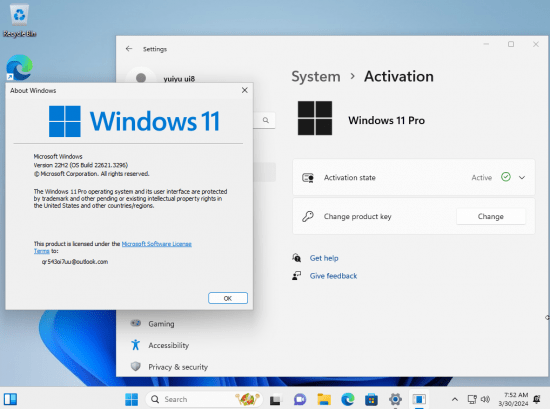This screenshot has height=409, width=550.
Task: Click the email address qr543oi7uu@outlook.com
Action: coord(75,262)
